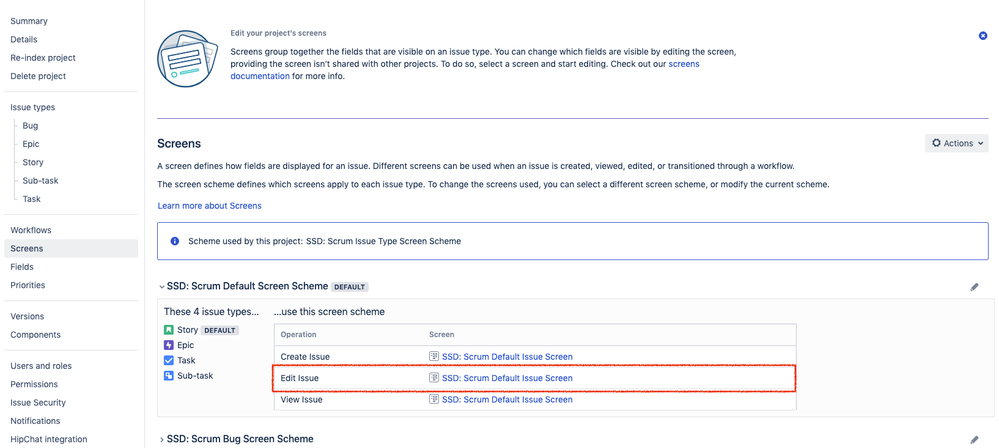This screenshot has width=999, height=448.
Task: Click the Edit Issue operation cell
Action: (x=299, y=379)
